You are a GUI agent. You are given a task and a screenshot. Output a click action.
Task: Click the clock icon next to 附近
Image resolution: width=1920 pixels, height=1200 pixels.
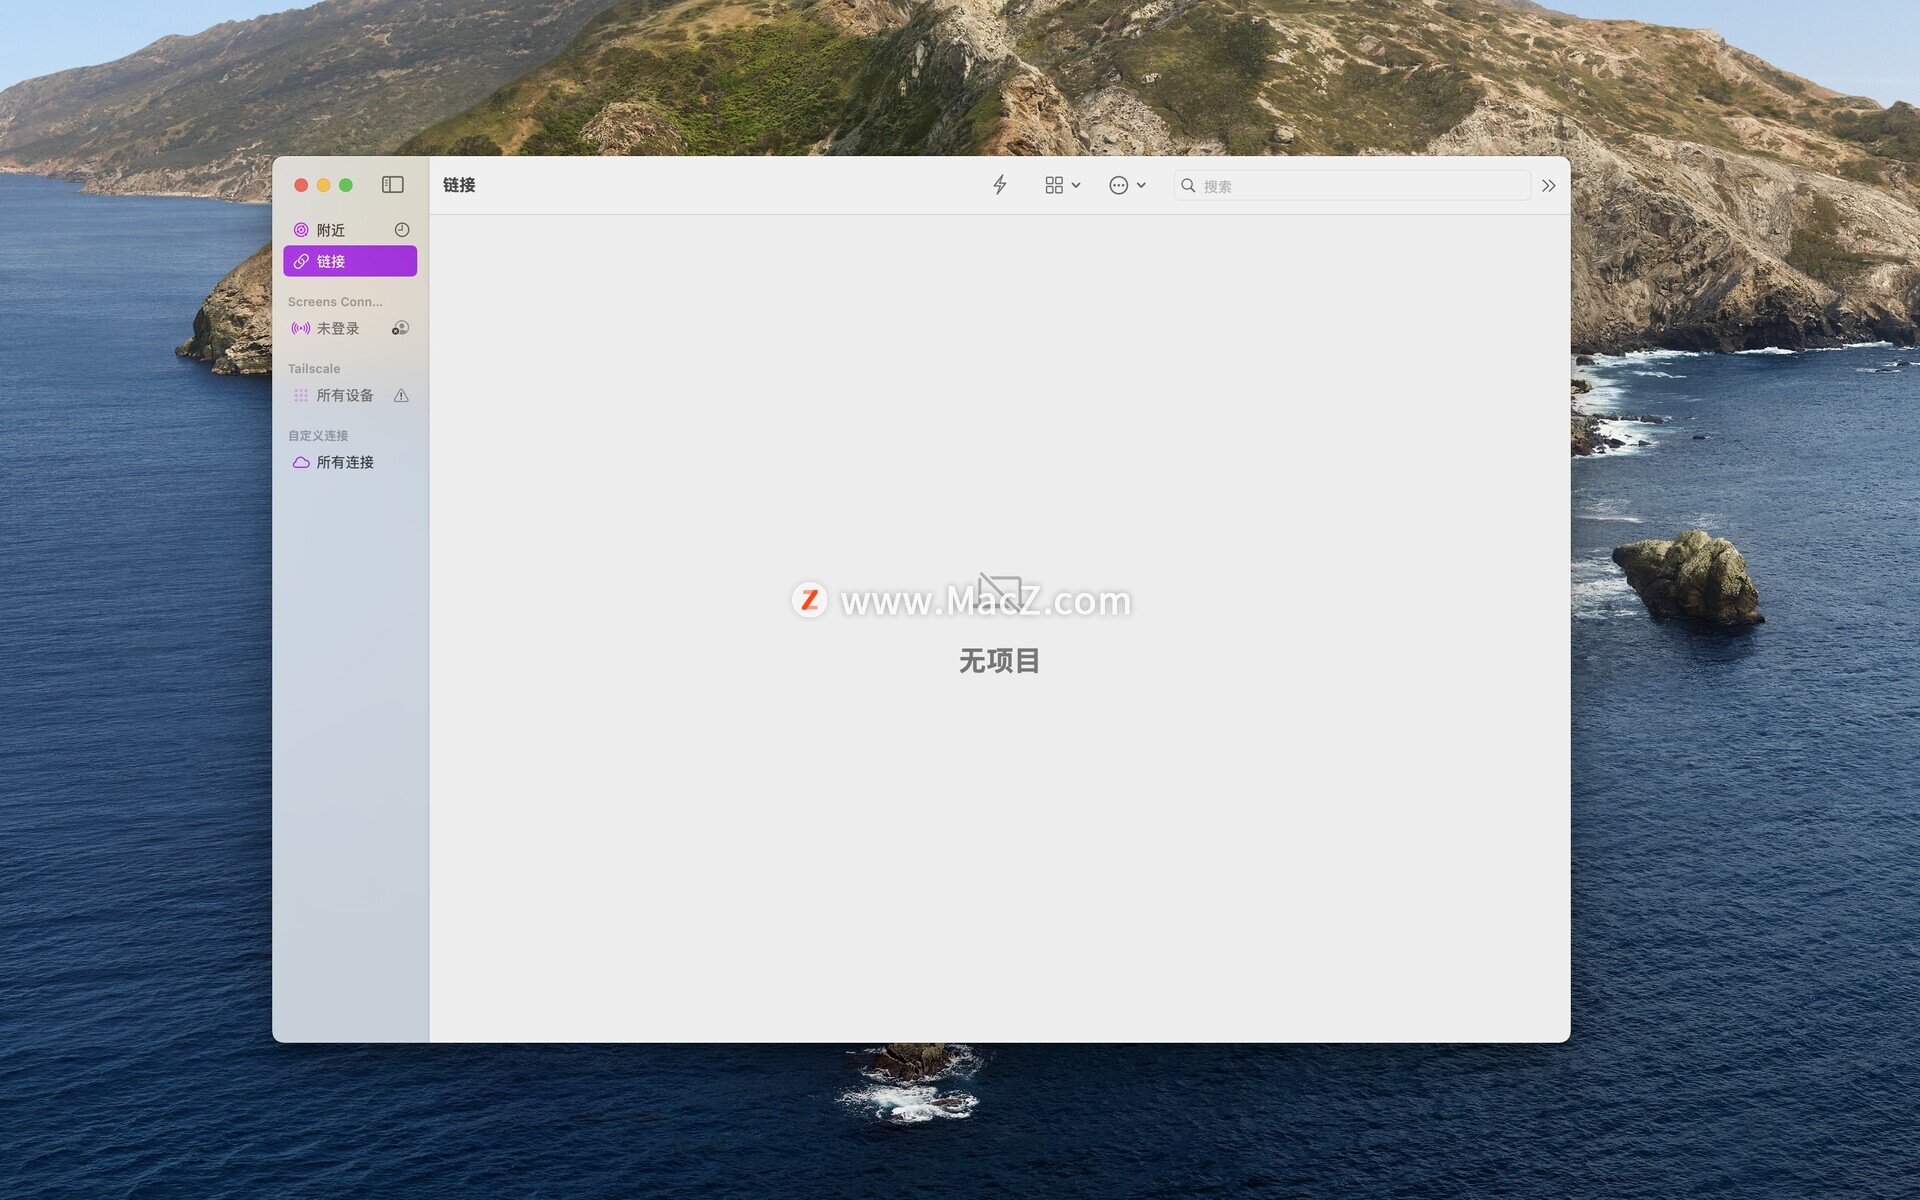click(x=402, y=230)
